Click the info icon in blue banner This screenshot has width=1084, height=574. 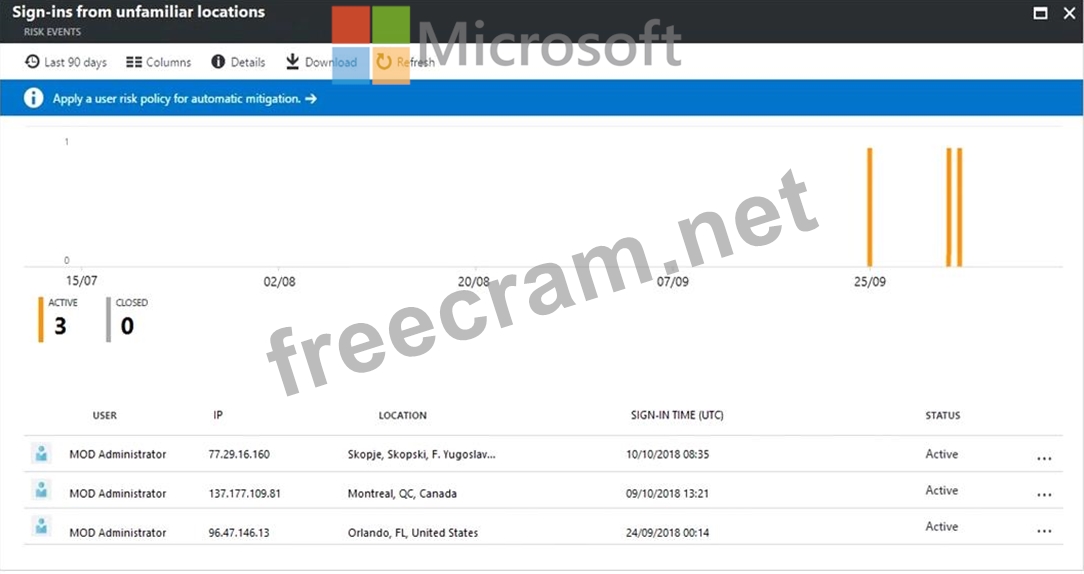[x=33, y=98]
